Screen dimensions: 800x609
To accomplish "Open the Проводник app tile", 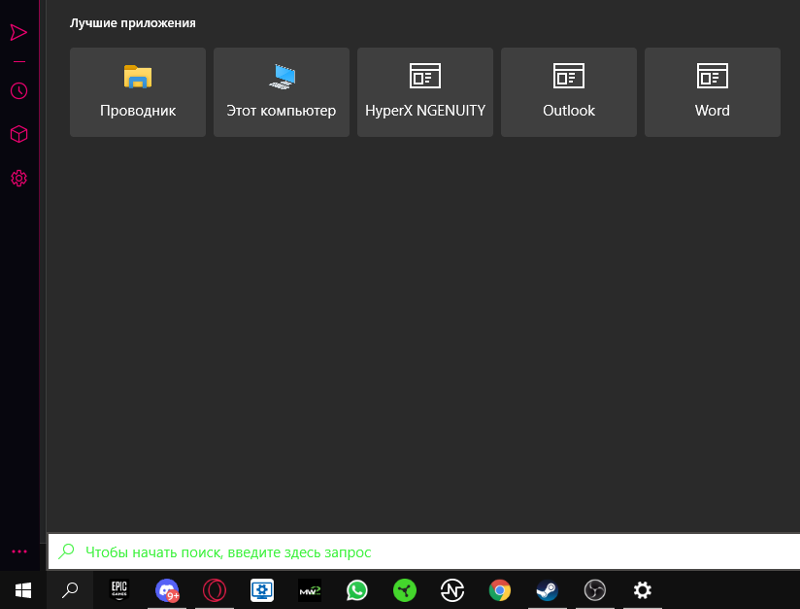I will pyautogui.click(x=138, y=92).
